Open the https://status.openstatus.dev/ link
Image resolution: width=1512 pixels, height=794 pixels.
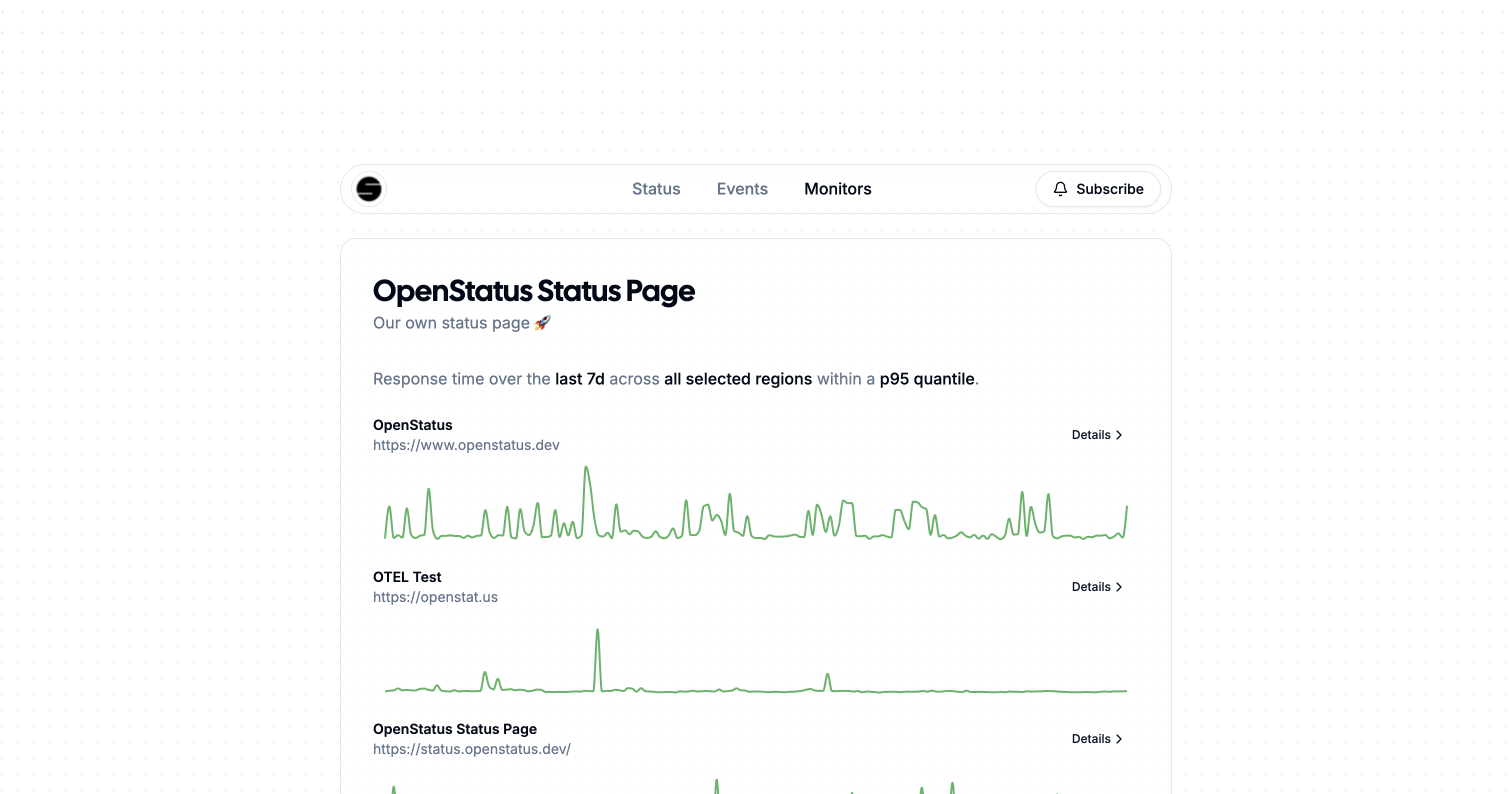[471, 749]
